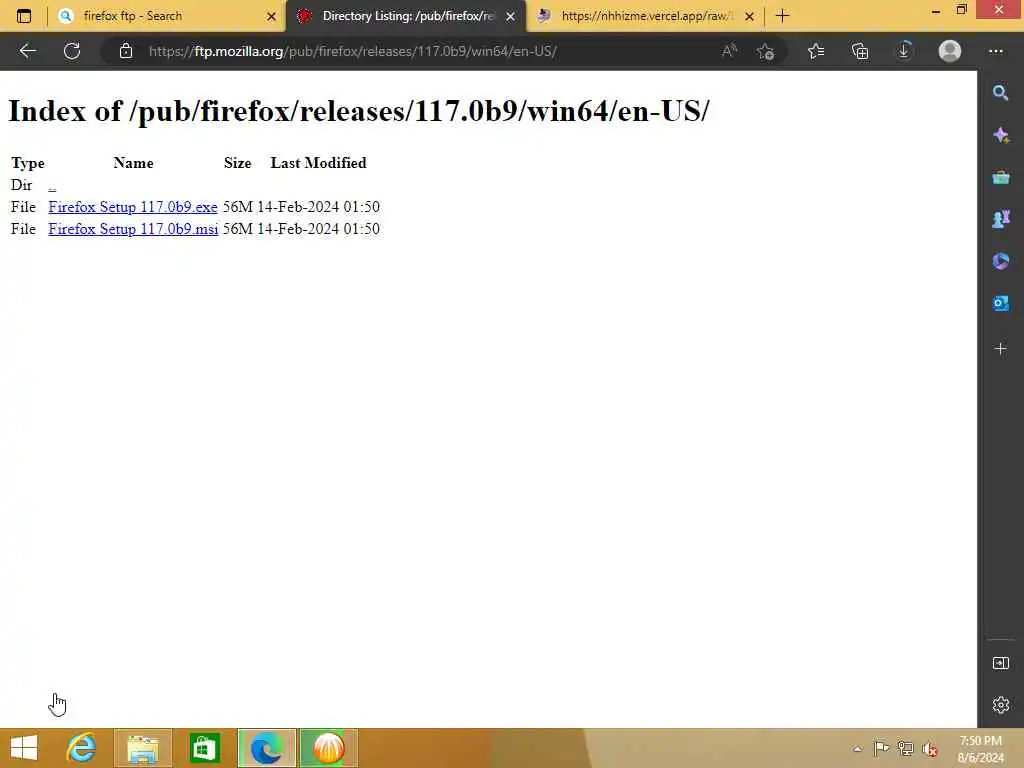Open the Windows Start button
Viewport: 1024px width, 768px height.
(24, 748)
